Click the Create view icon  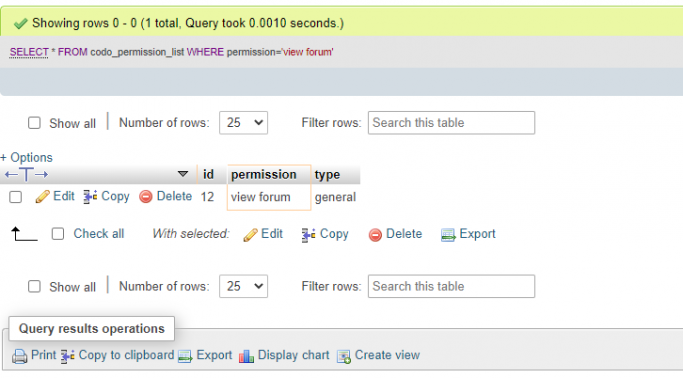[344, 356]
